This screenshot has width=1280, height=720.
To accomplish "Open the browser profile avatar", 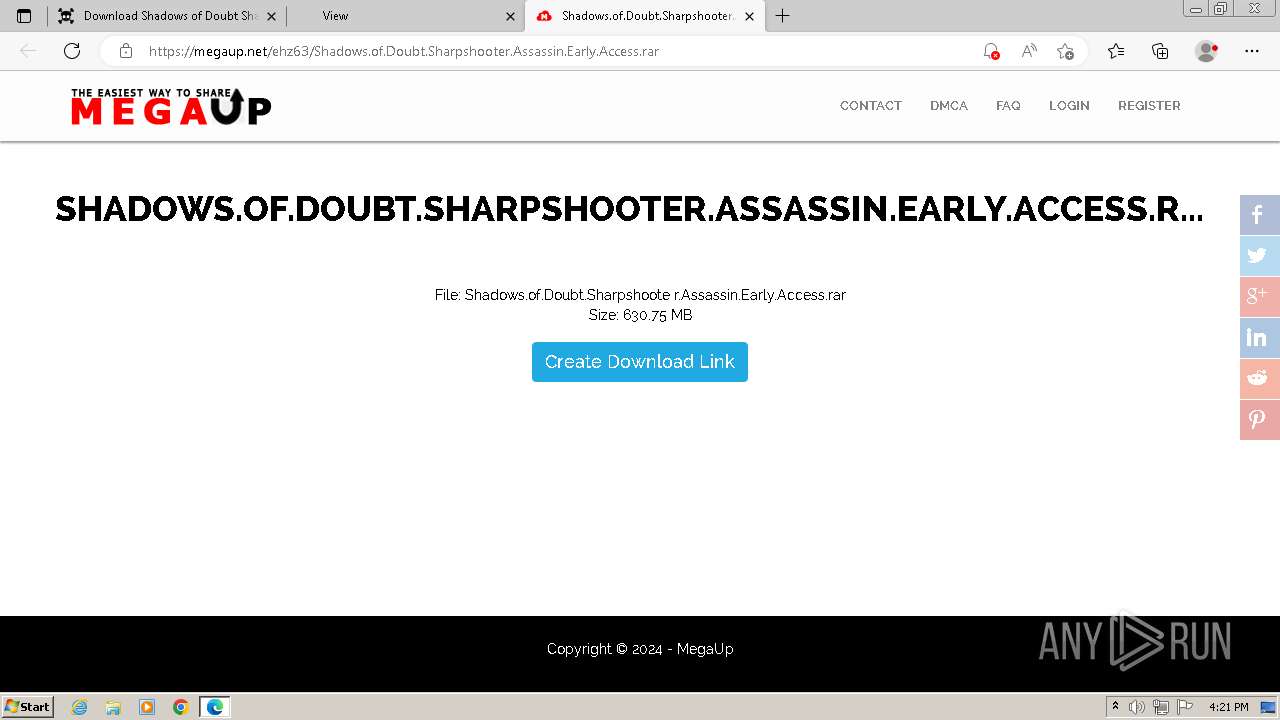I will pos(1206,51).
